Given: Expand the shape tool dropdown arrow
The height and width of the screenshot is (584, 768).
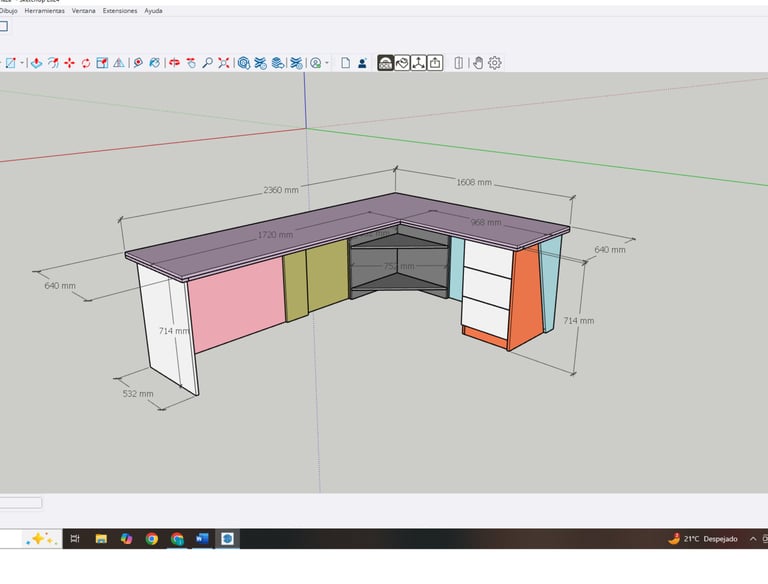Looking at the screenshot, I should pyautogui.click(x=22, y=63).
